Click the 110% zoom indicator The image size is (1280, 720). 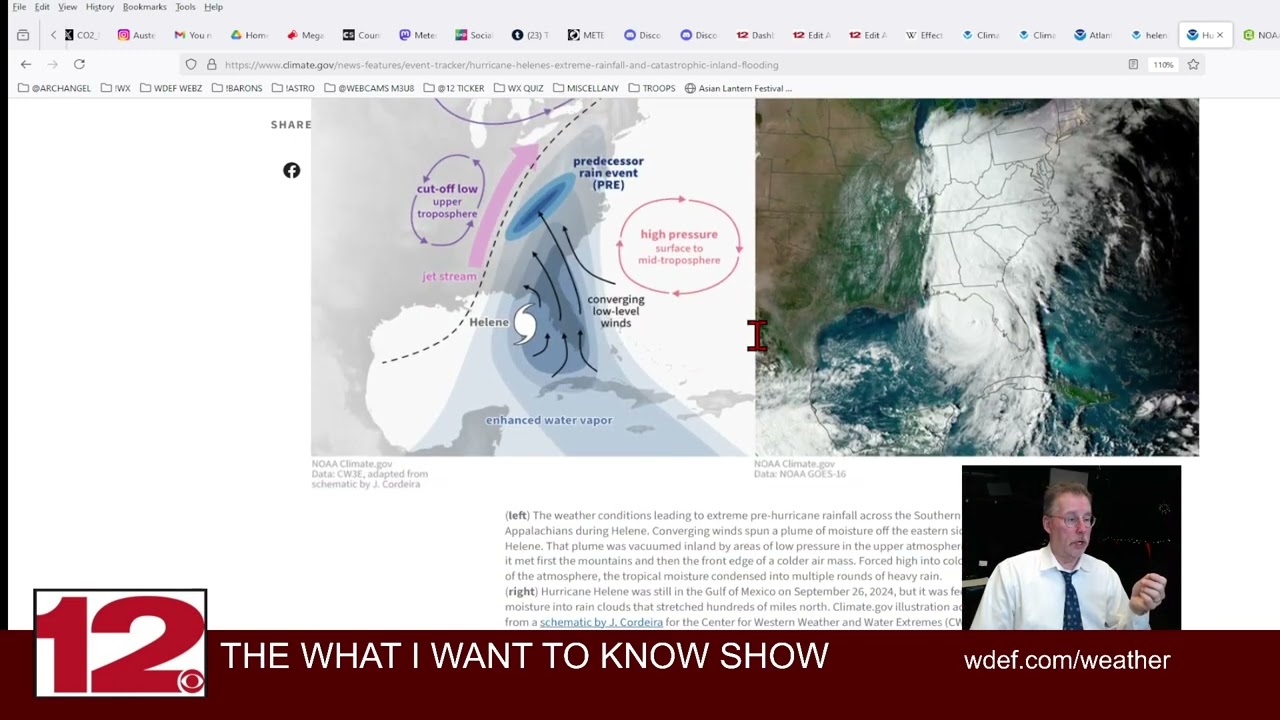pos(1163,64)
